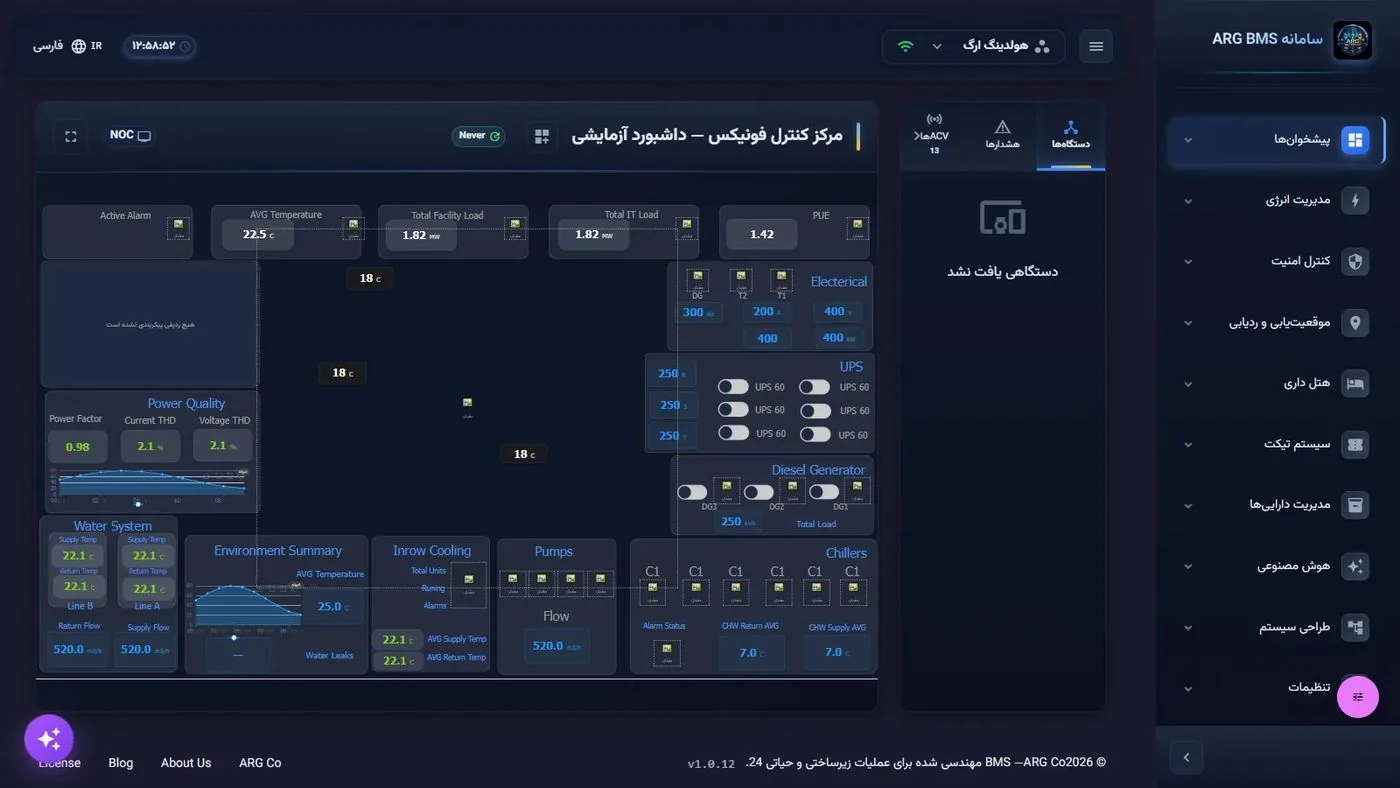Switch to the هشدارها tab
The height and width of the screenshot is (788, 1400).
pyautogui.click(x=1002, y=136)
